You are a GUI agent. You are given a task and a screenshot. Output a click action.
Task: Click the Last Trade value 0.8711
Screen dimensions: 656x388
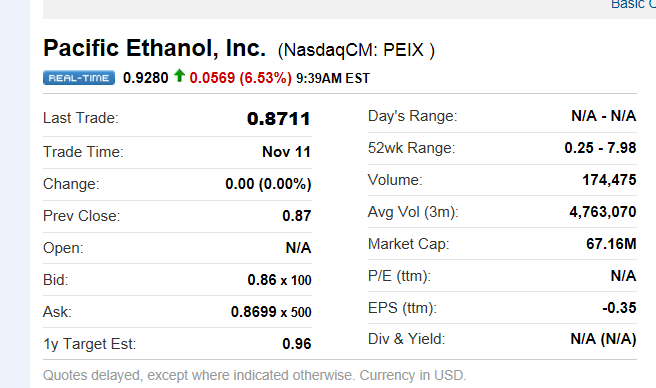click(279, 119)
